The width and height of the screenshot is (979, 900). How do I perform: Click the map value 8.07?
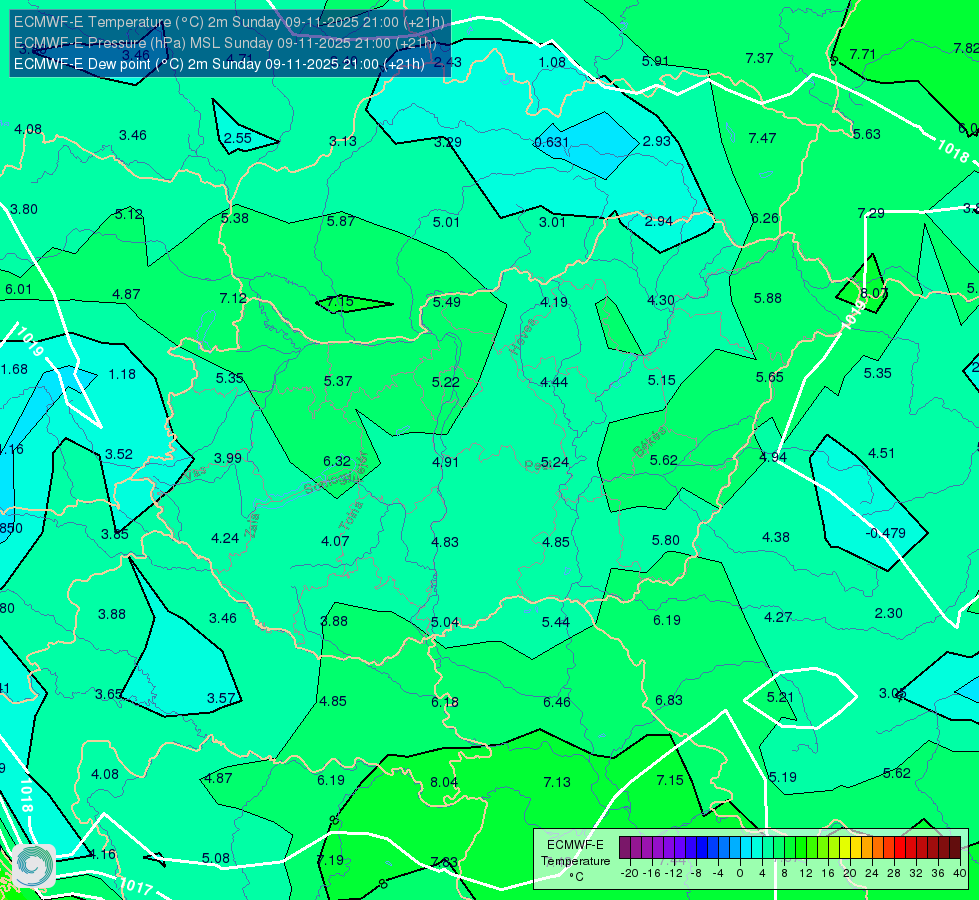click(874, 293)
